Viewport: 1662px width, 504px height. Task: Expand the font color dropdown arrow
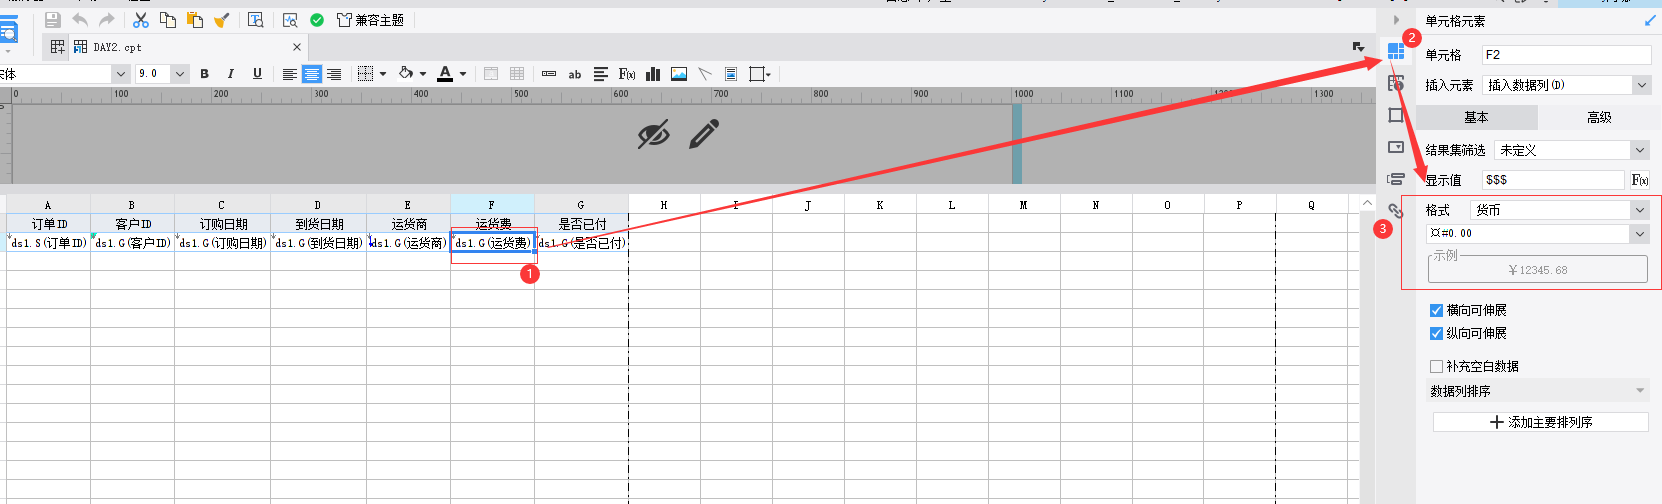(x=463, y=74)
